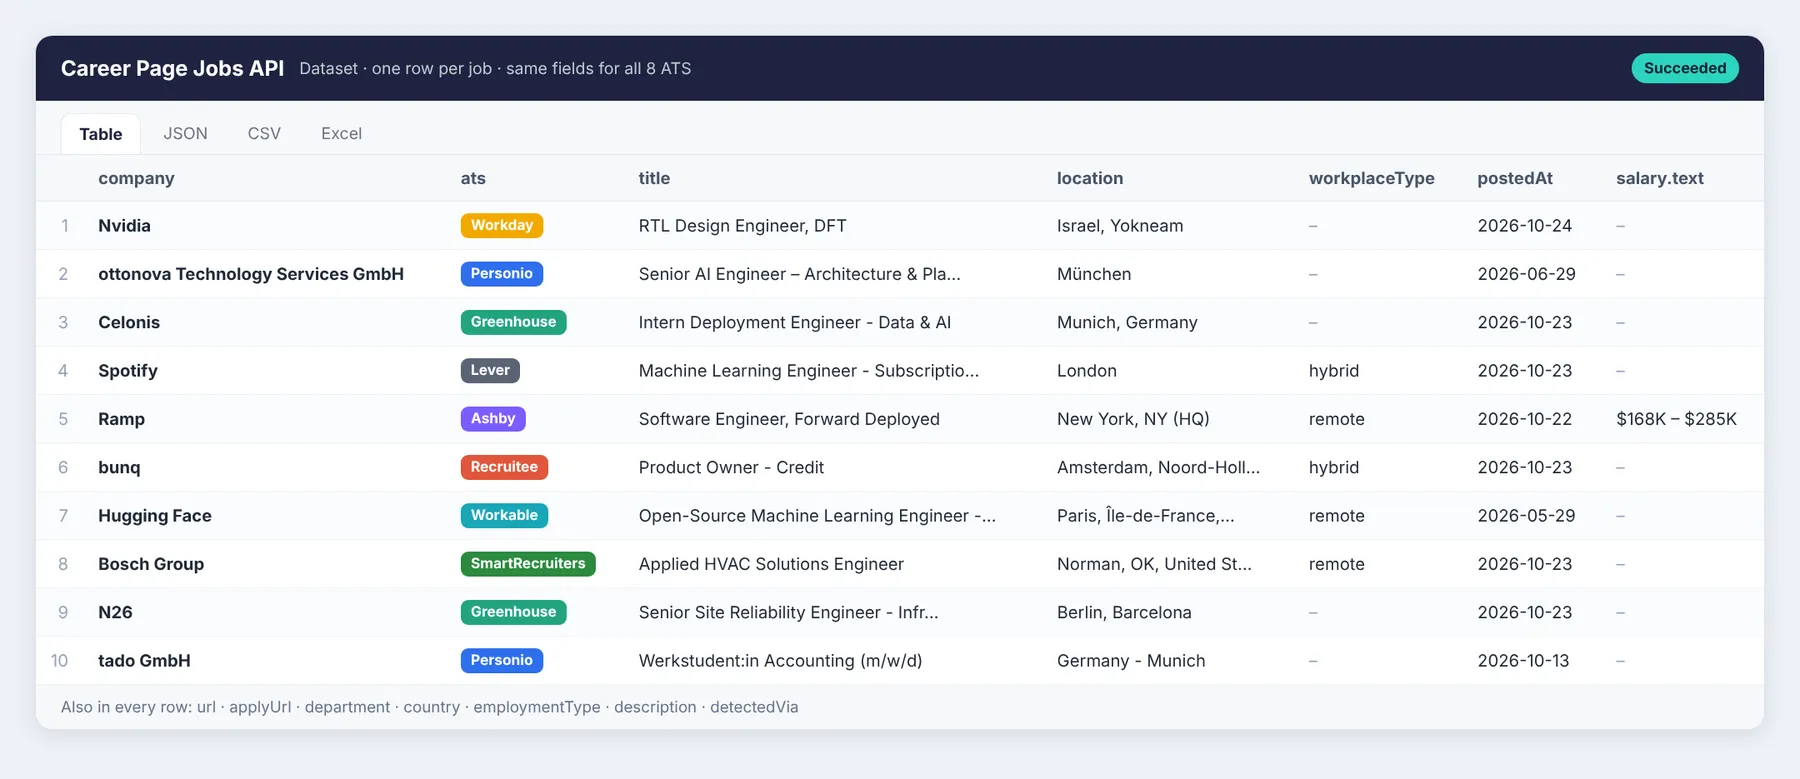Click the company column header

(136, 178)
